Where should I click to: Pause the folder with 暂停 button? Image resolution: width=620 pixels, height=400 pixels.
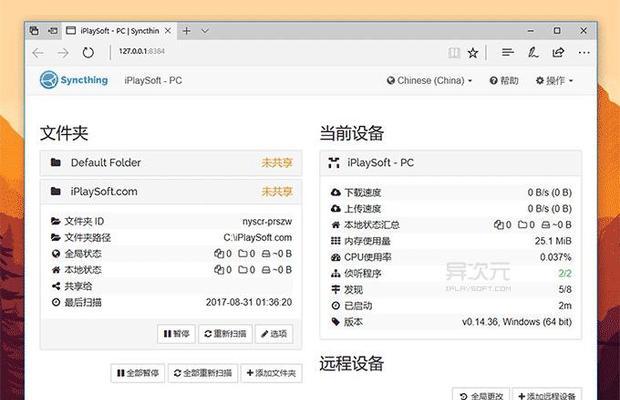pyautogui.click(x=176, y=334)
